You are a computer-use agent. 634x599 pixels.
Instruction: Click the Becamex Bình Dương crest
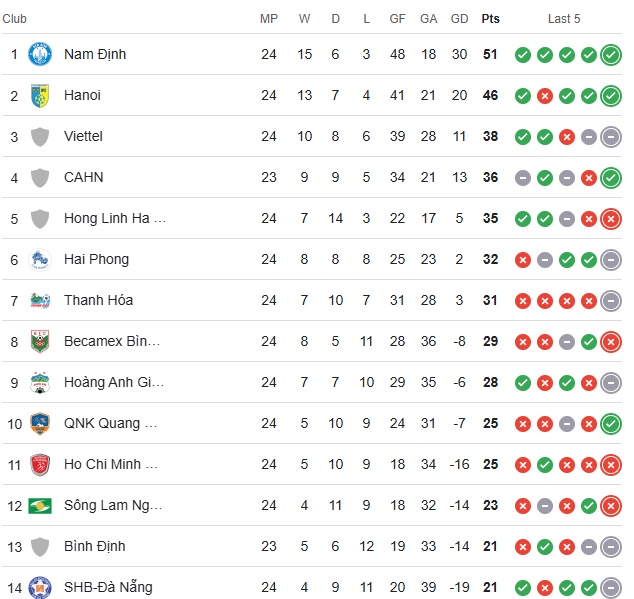pyautogui.click(x=40, y=341)
